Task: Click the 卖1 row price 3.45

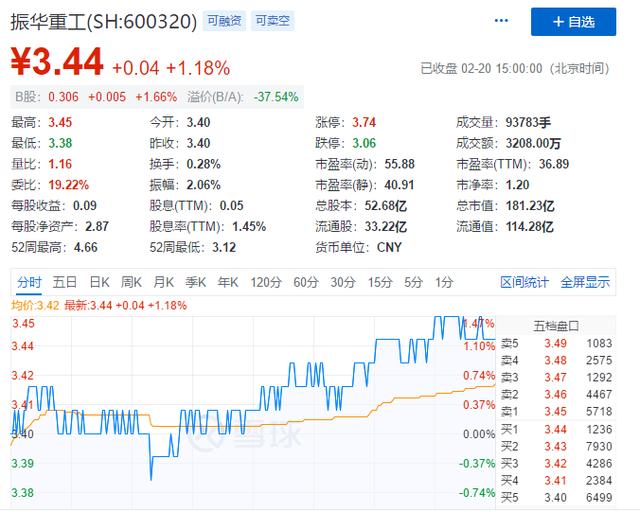Action: tap(556, 411)
